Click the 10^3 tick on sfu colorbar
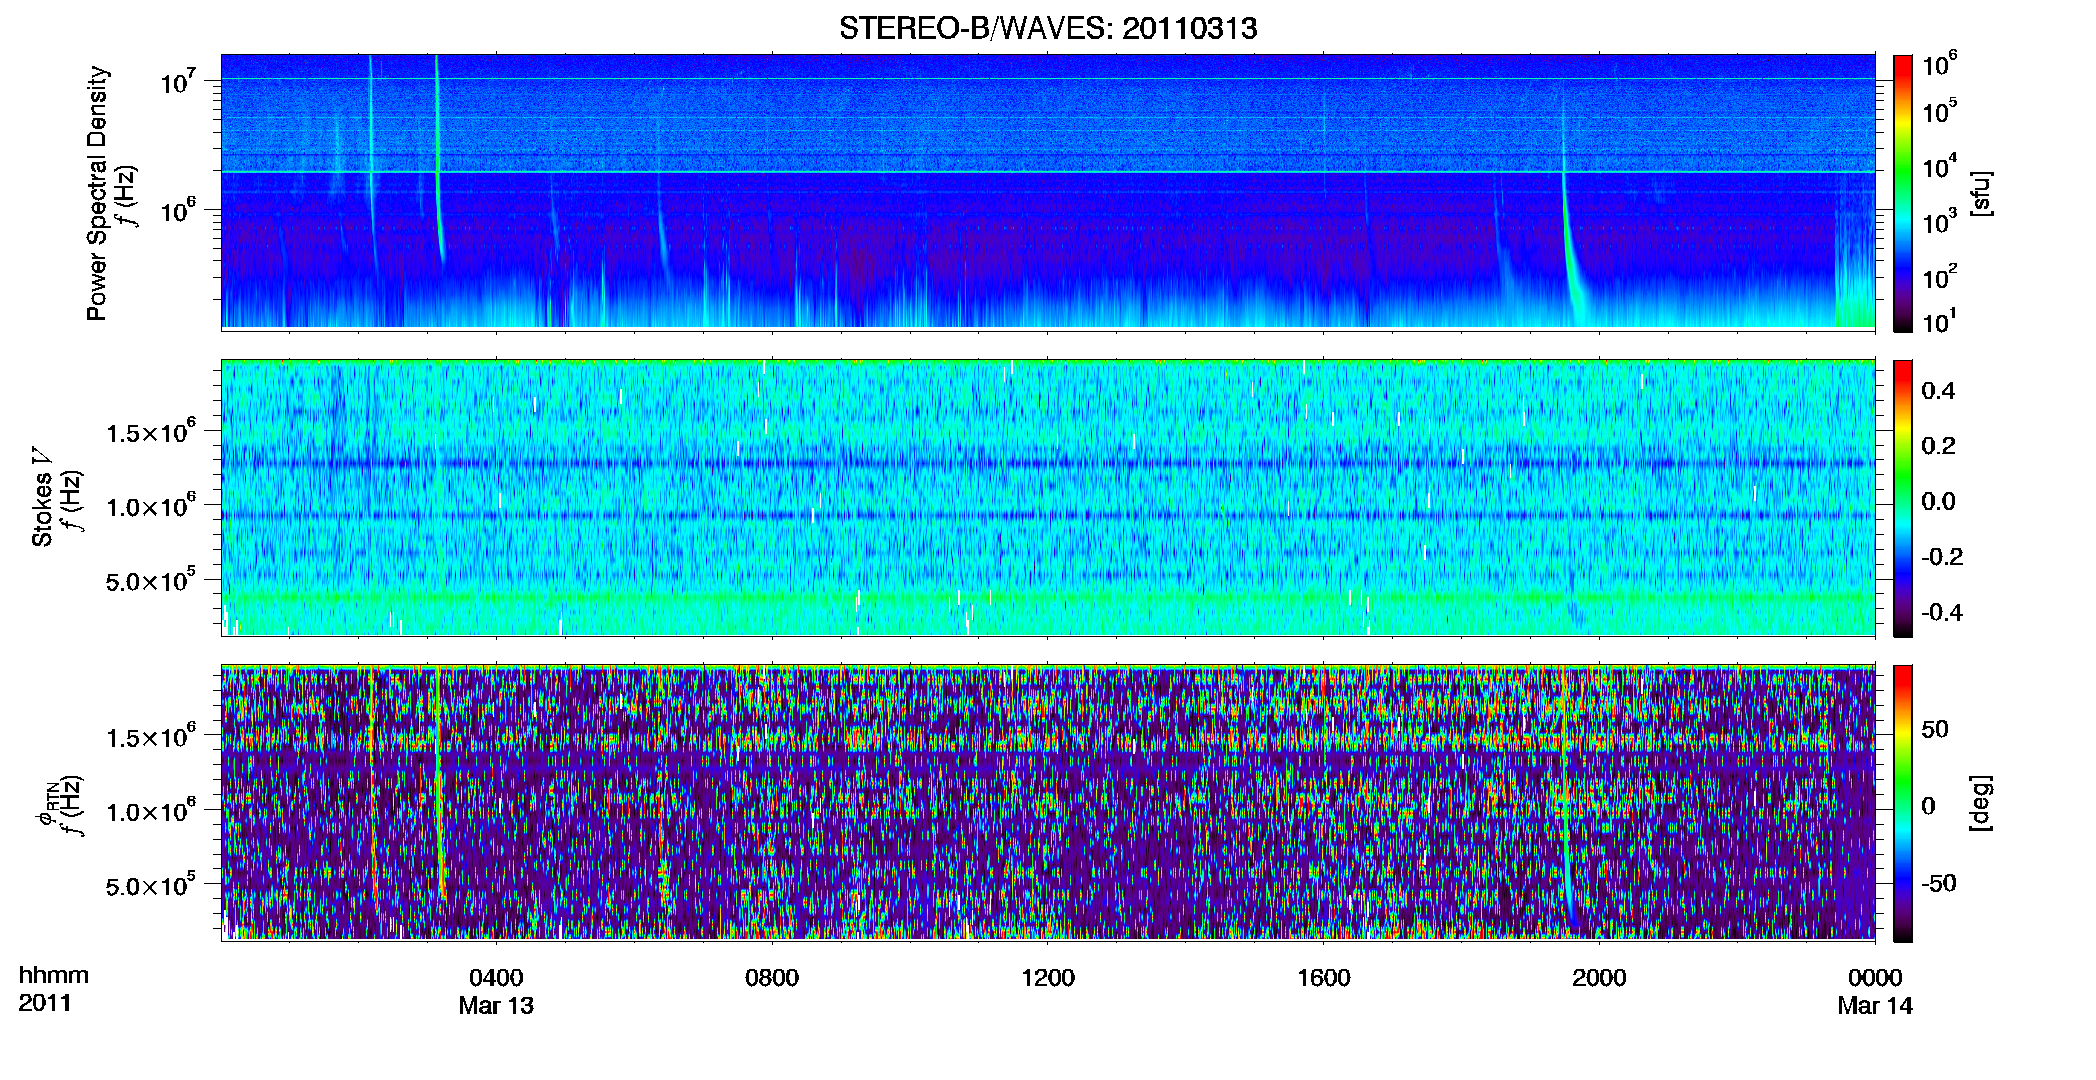The height and width of the screenshot is (1080, 2096). point(1939,222)
